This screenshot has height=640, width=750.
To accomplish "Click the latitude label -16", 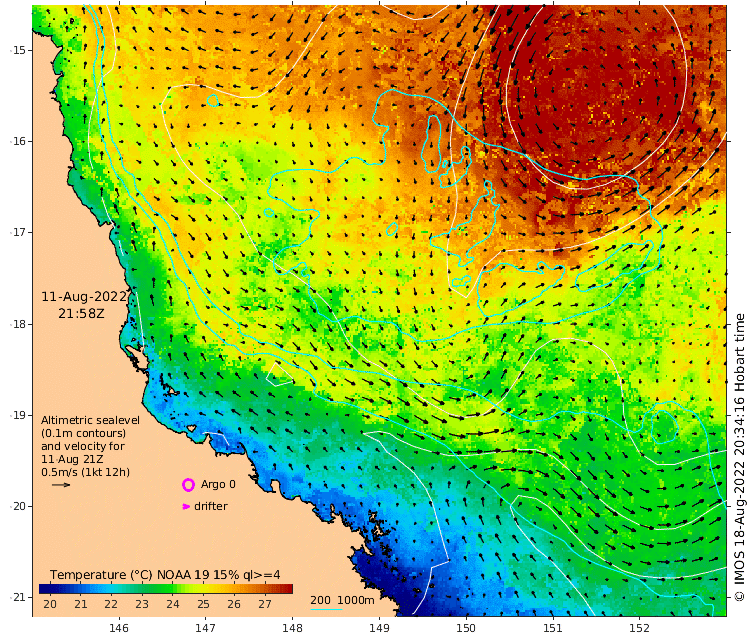I will (18, 142).
